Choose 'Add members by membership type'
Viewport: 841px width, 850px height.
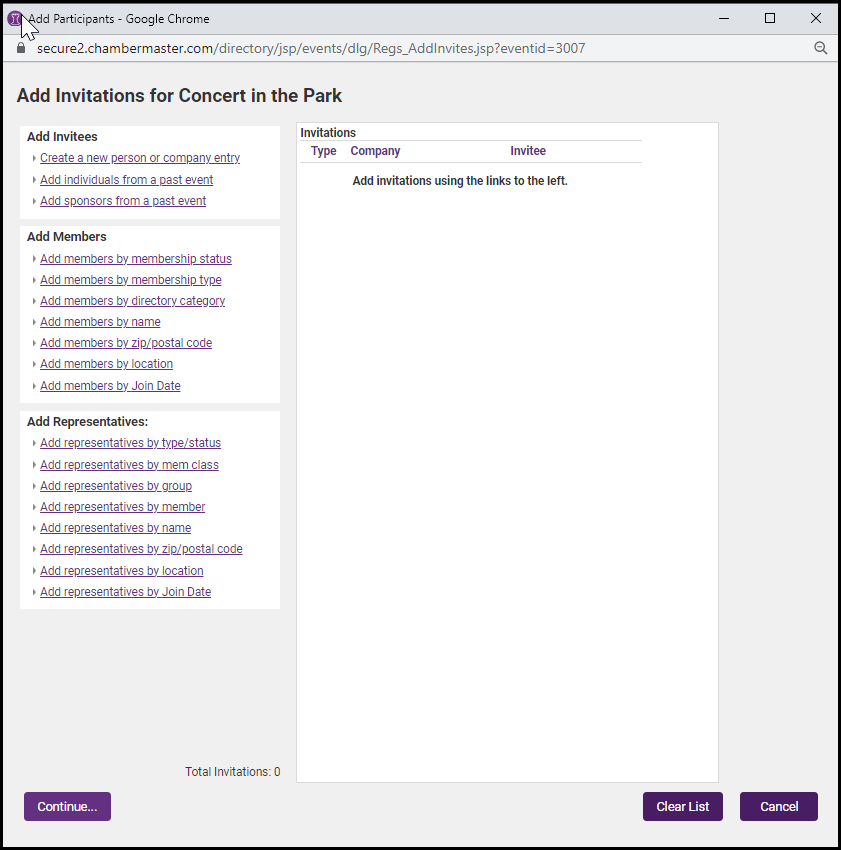point(130,280)
